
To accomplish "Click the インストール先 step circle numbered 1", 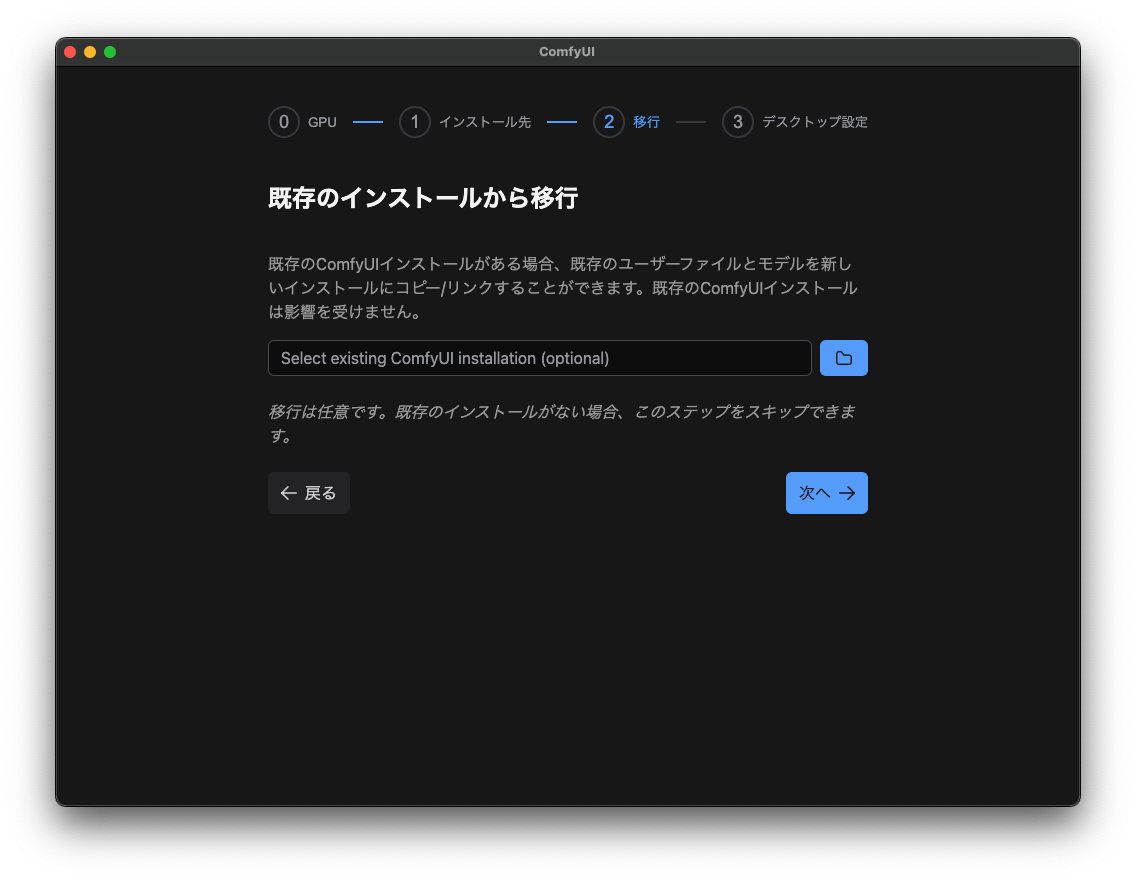I will pyautogui.click(x=415, y=121).
